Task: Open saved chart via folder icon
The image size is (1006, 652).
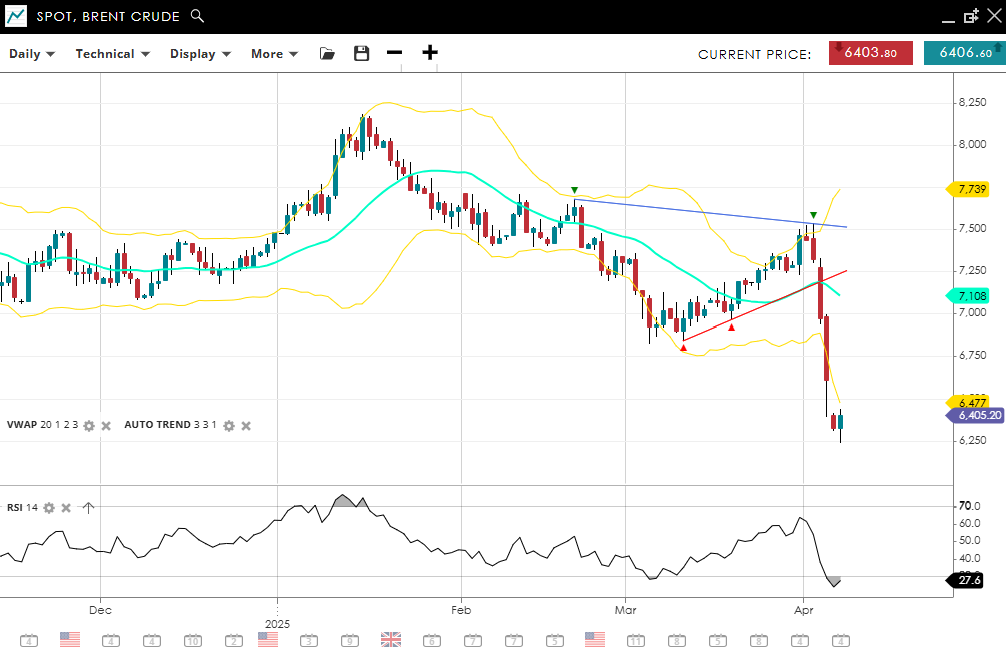Action: point(327,54)
